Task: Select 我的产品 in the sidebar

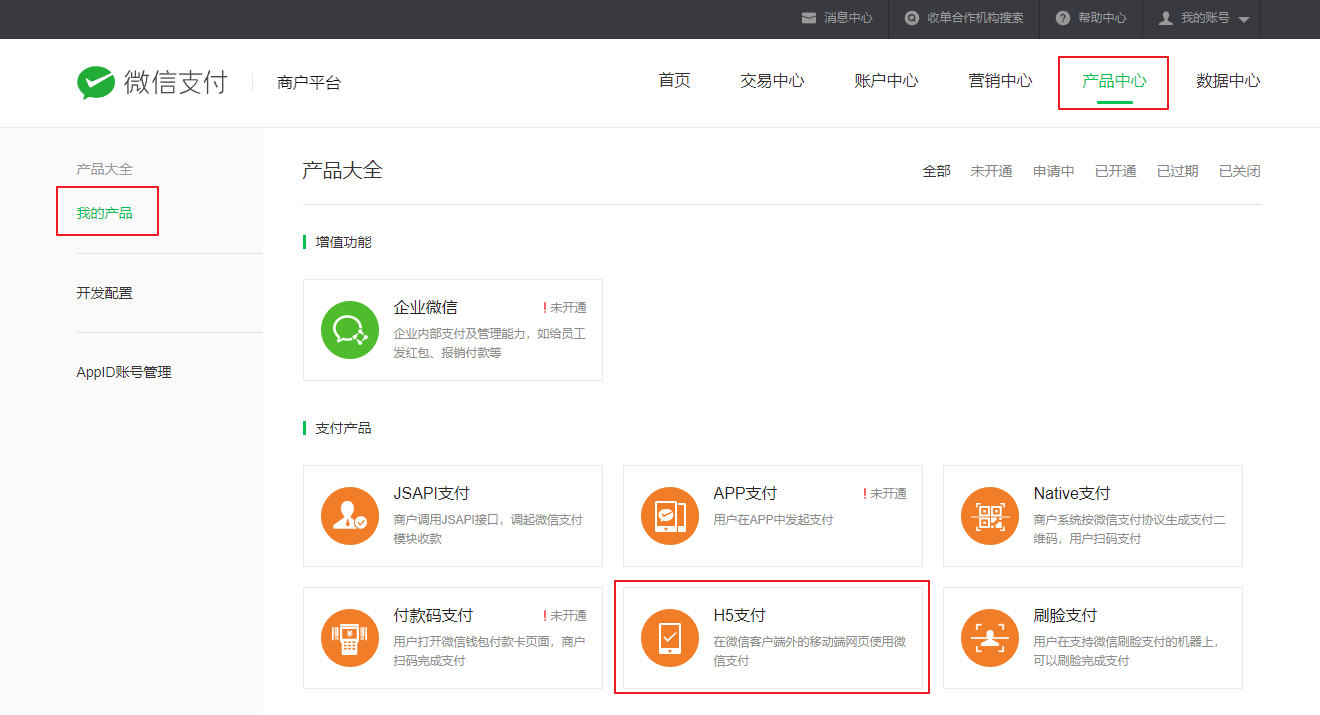Action: [104, 213]
